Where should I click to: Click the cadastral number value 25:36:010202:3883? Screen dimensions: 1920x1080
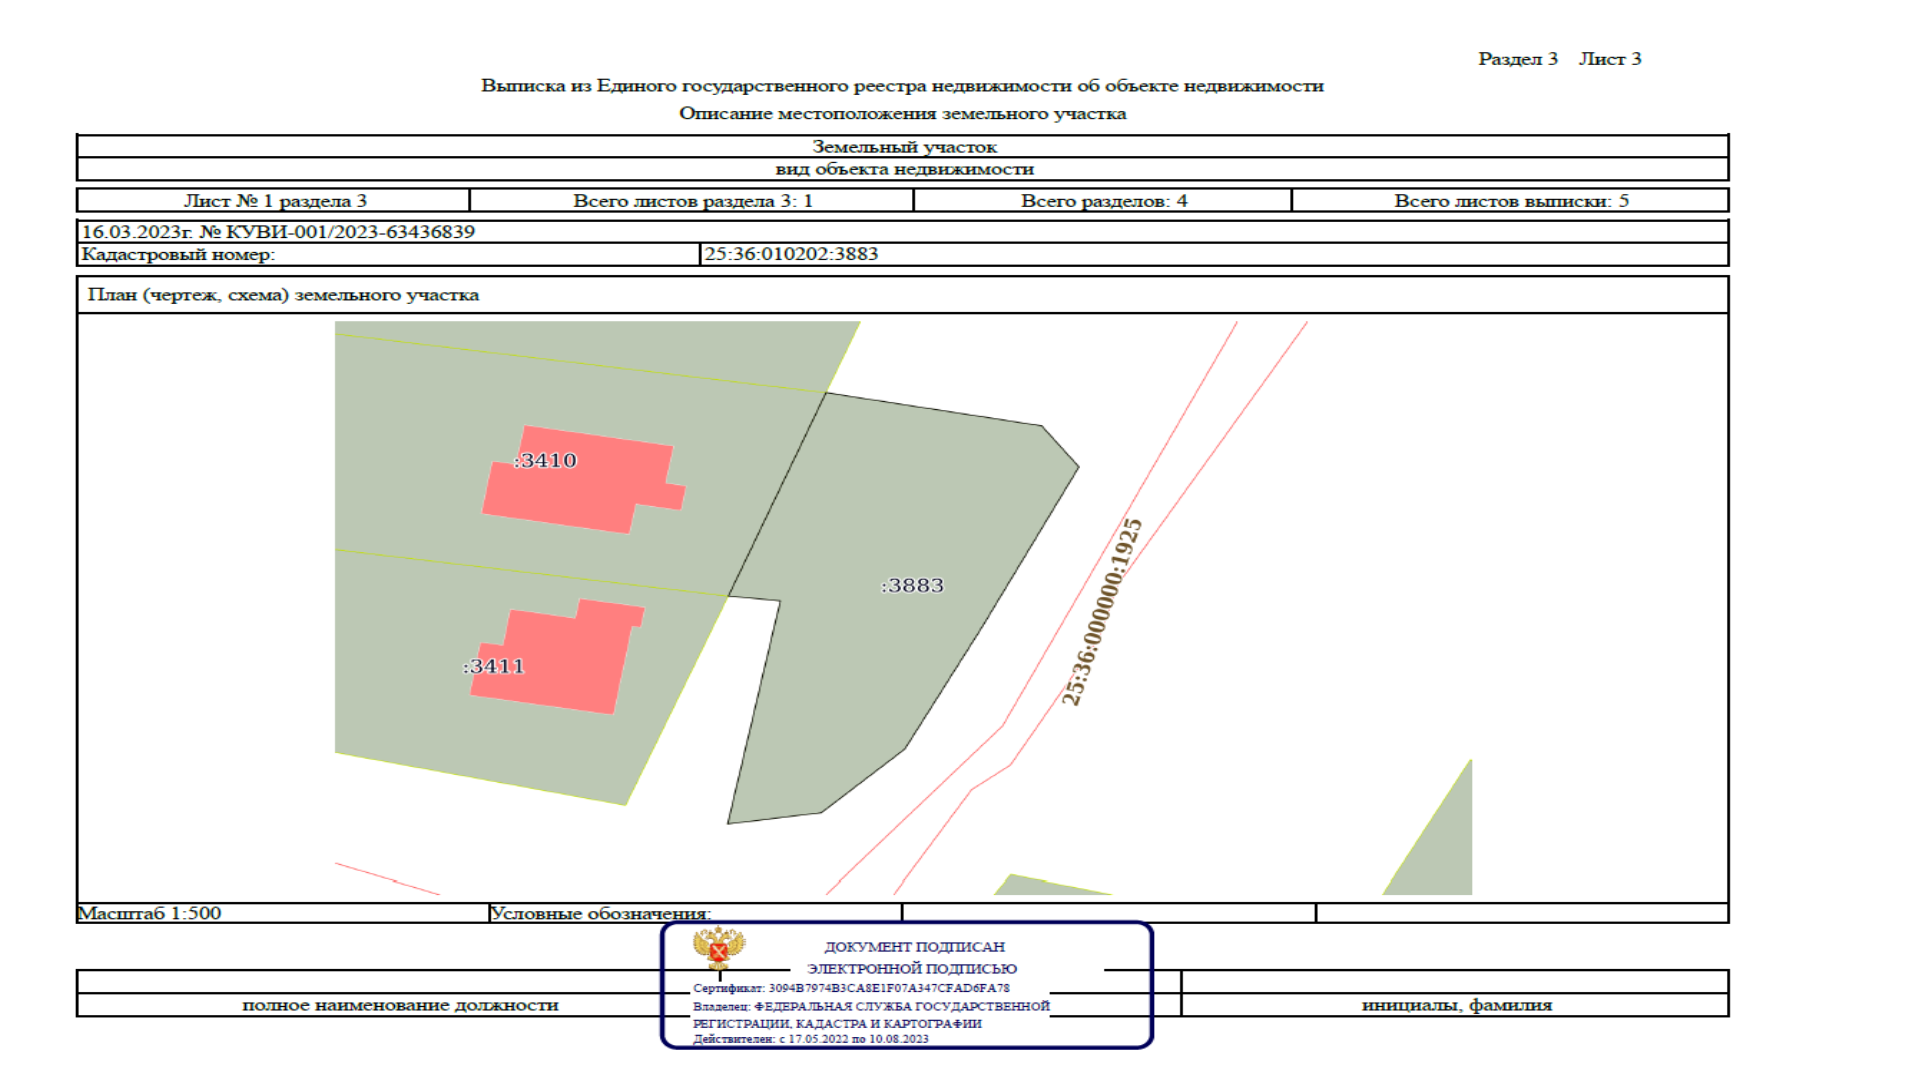tap(791, 254)
